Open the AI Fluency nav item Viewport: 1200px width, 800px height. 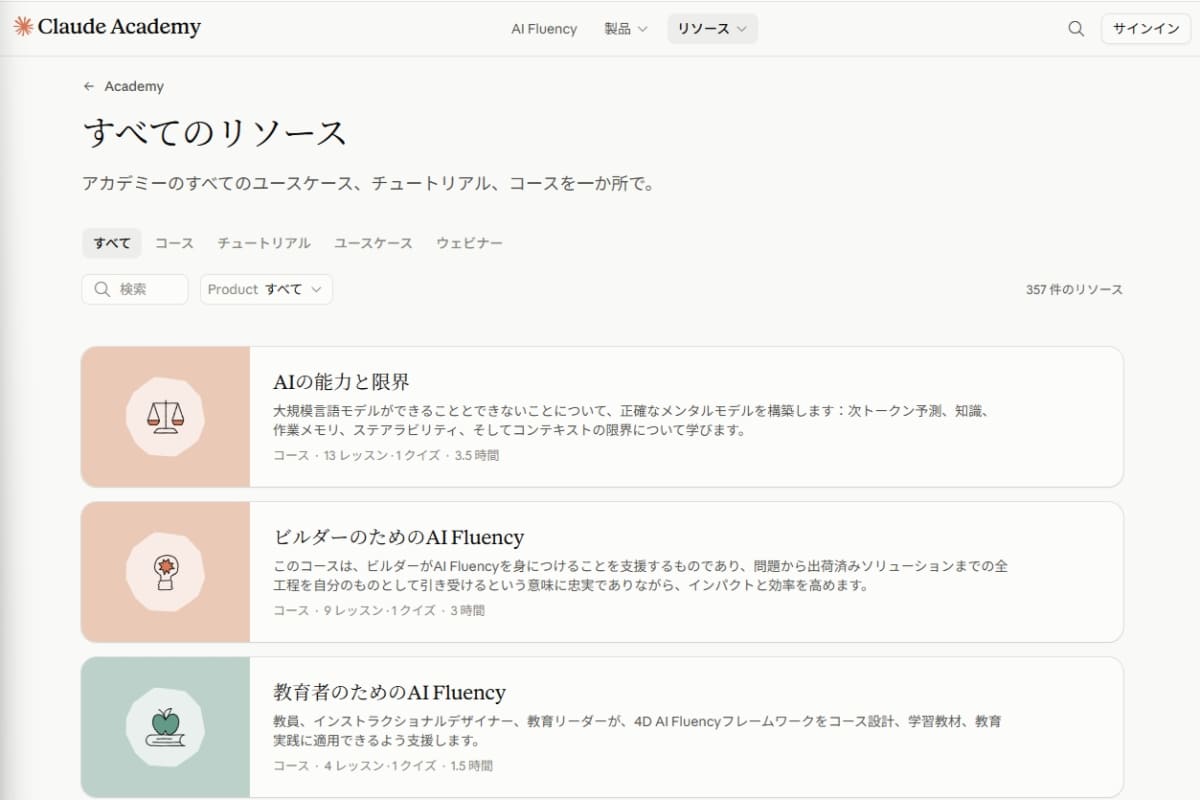544,29
